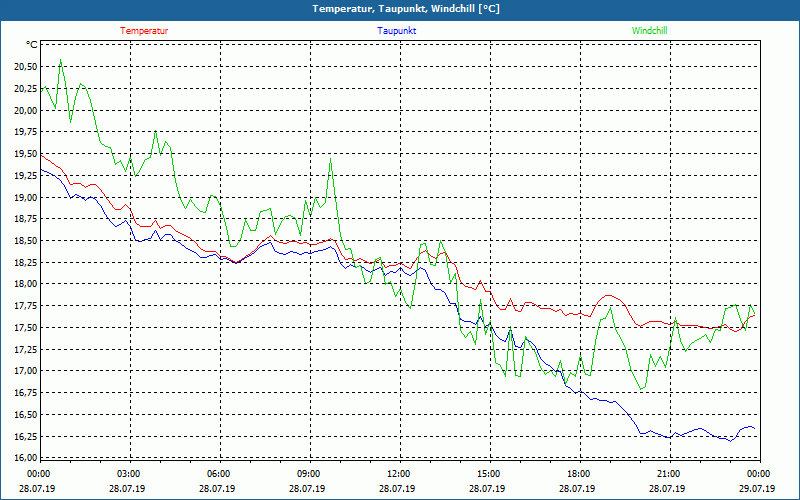
Task: Click the '20,00' y-axis value
Action: [26, 110]
